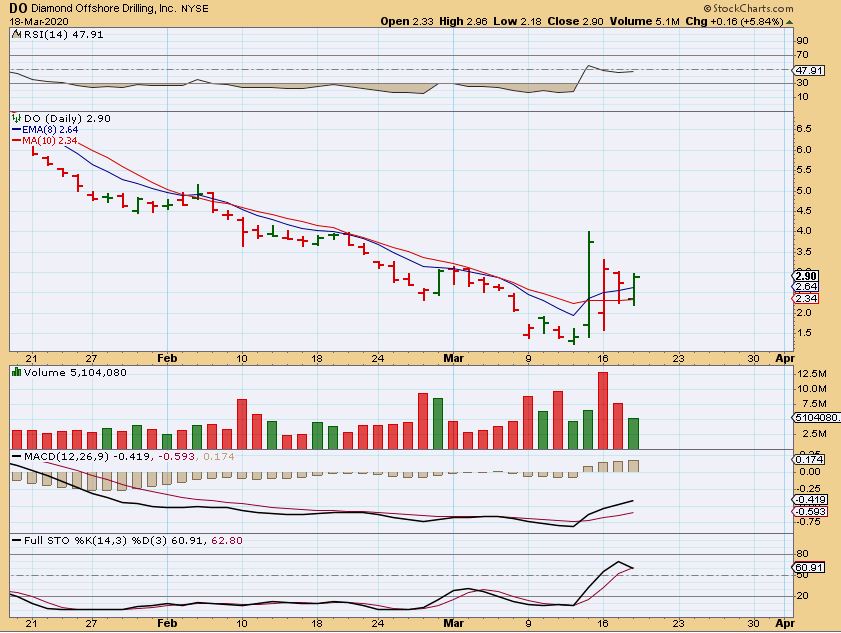Image resolution: width=841 pixels, height=633 pixels.
Task: Click the '18-Mar-2020' date label
Action: click(39, 22)
